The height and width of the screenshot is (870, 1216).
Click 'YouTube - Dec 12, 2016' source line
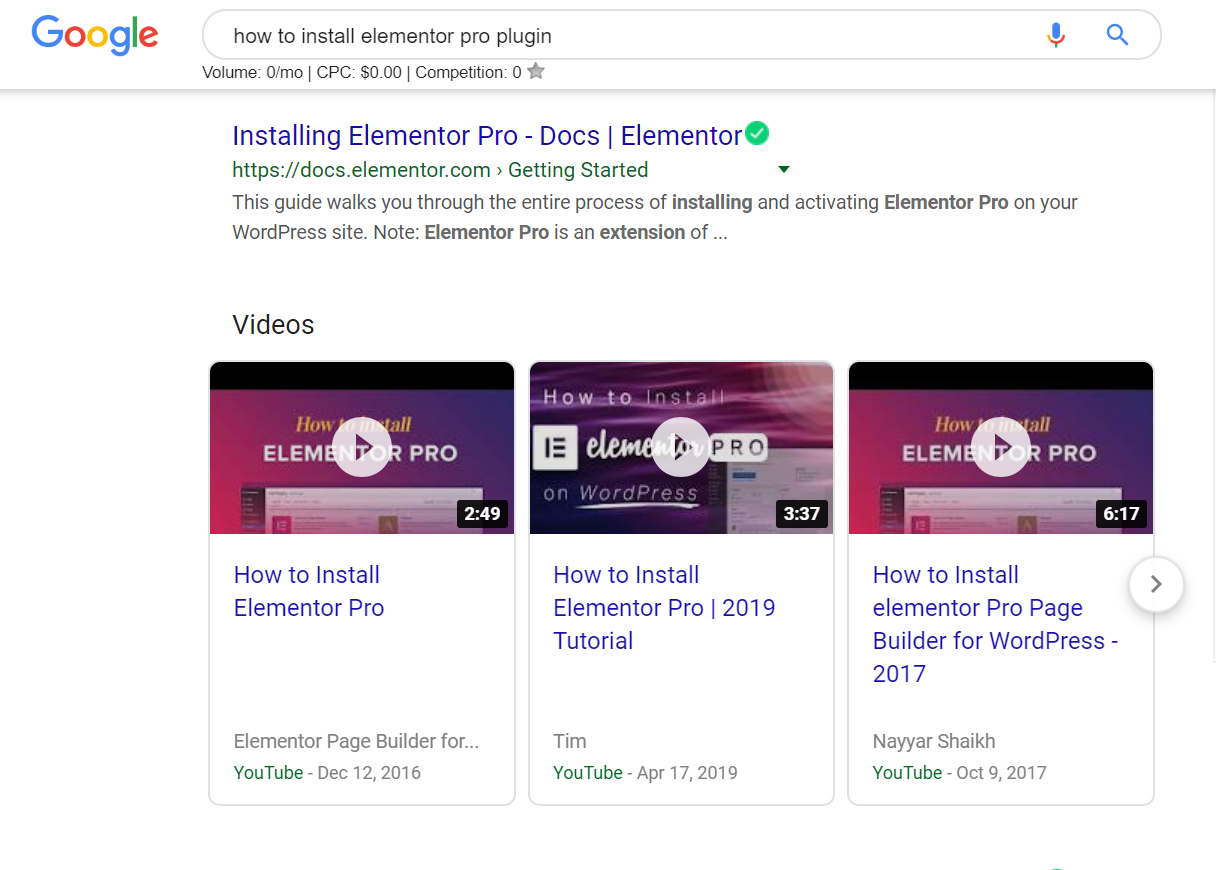327,773
